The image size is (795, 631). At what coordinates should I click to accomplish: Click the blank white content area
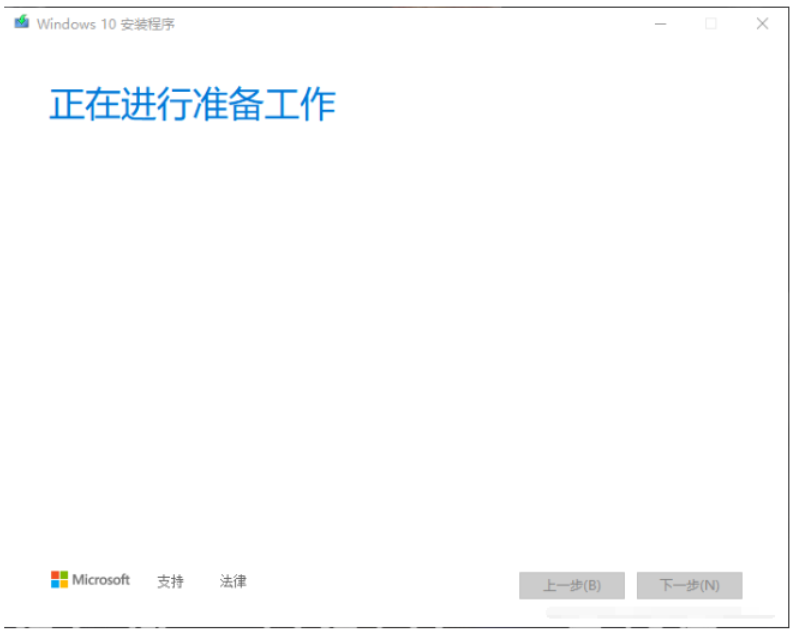395,329
